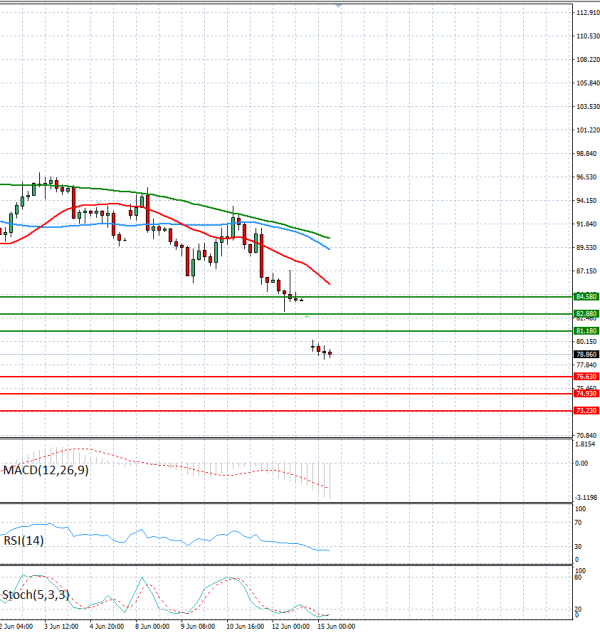Click the 105.840 price axis value
This screenshot has height=633, width=600.
coord(588,83)
